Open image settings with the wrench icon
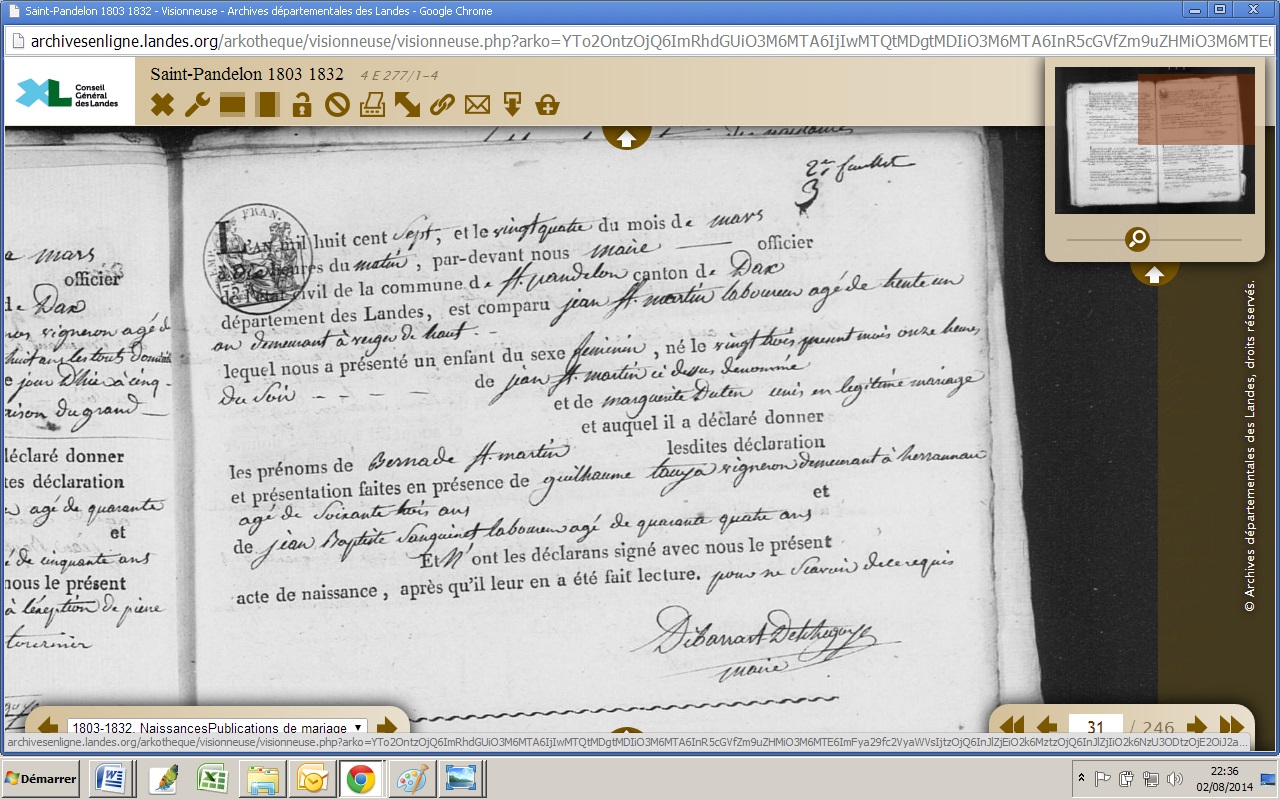The height and width of the screenshot is (800, 1280). (197, 104)
